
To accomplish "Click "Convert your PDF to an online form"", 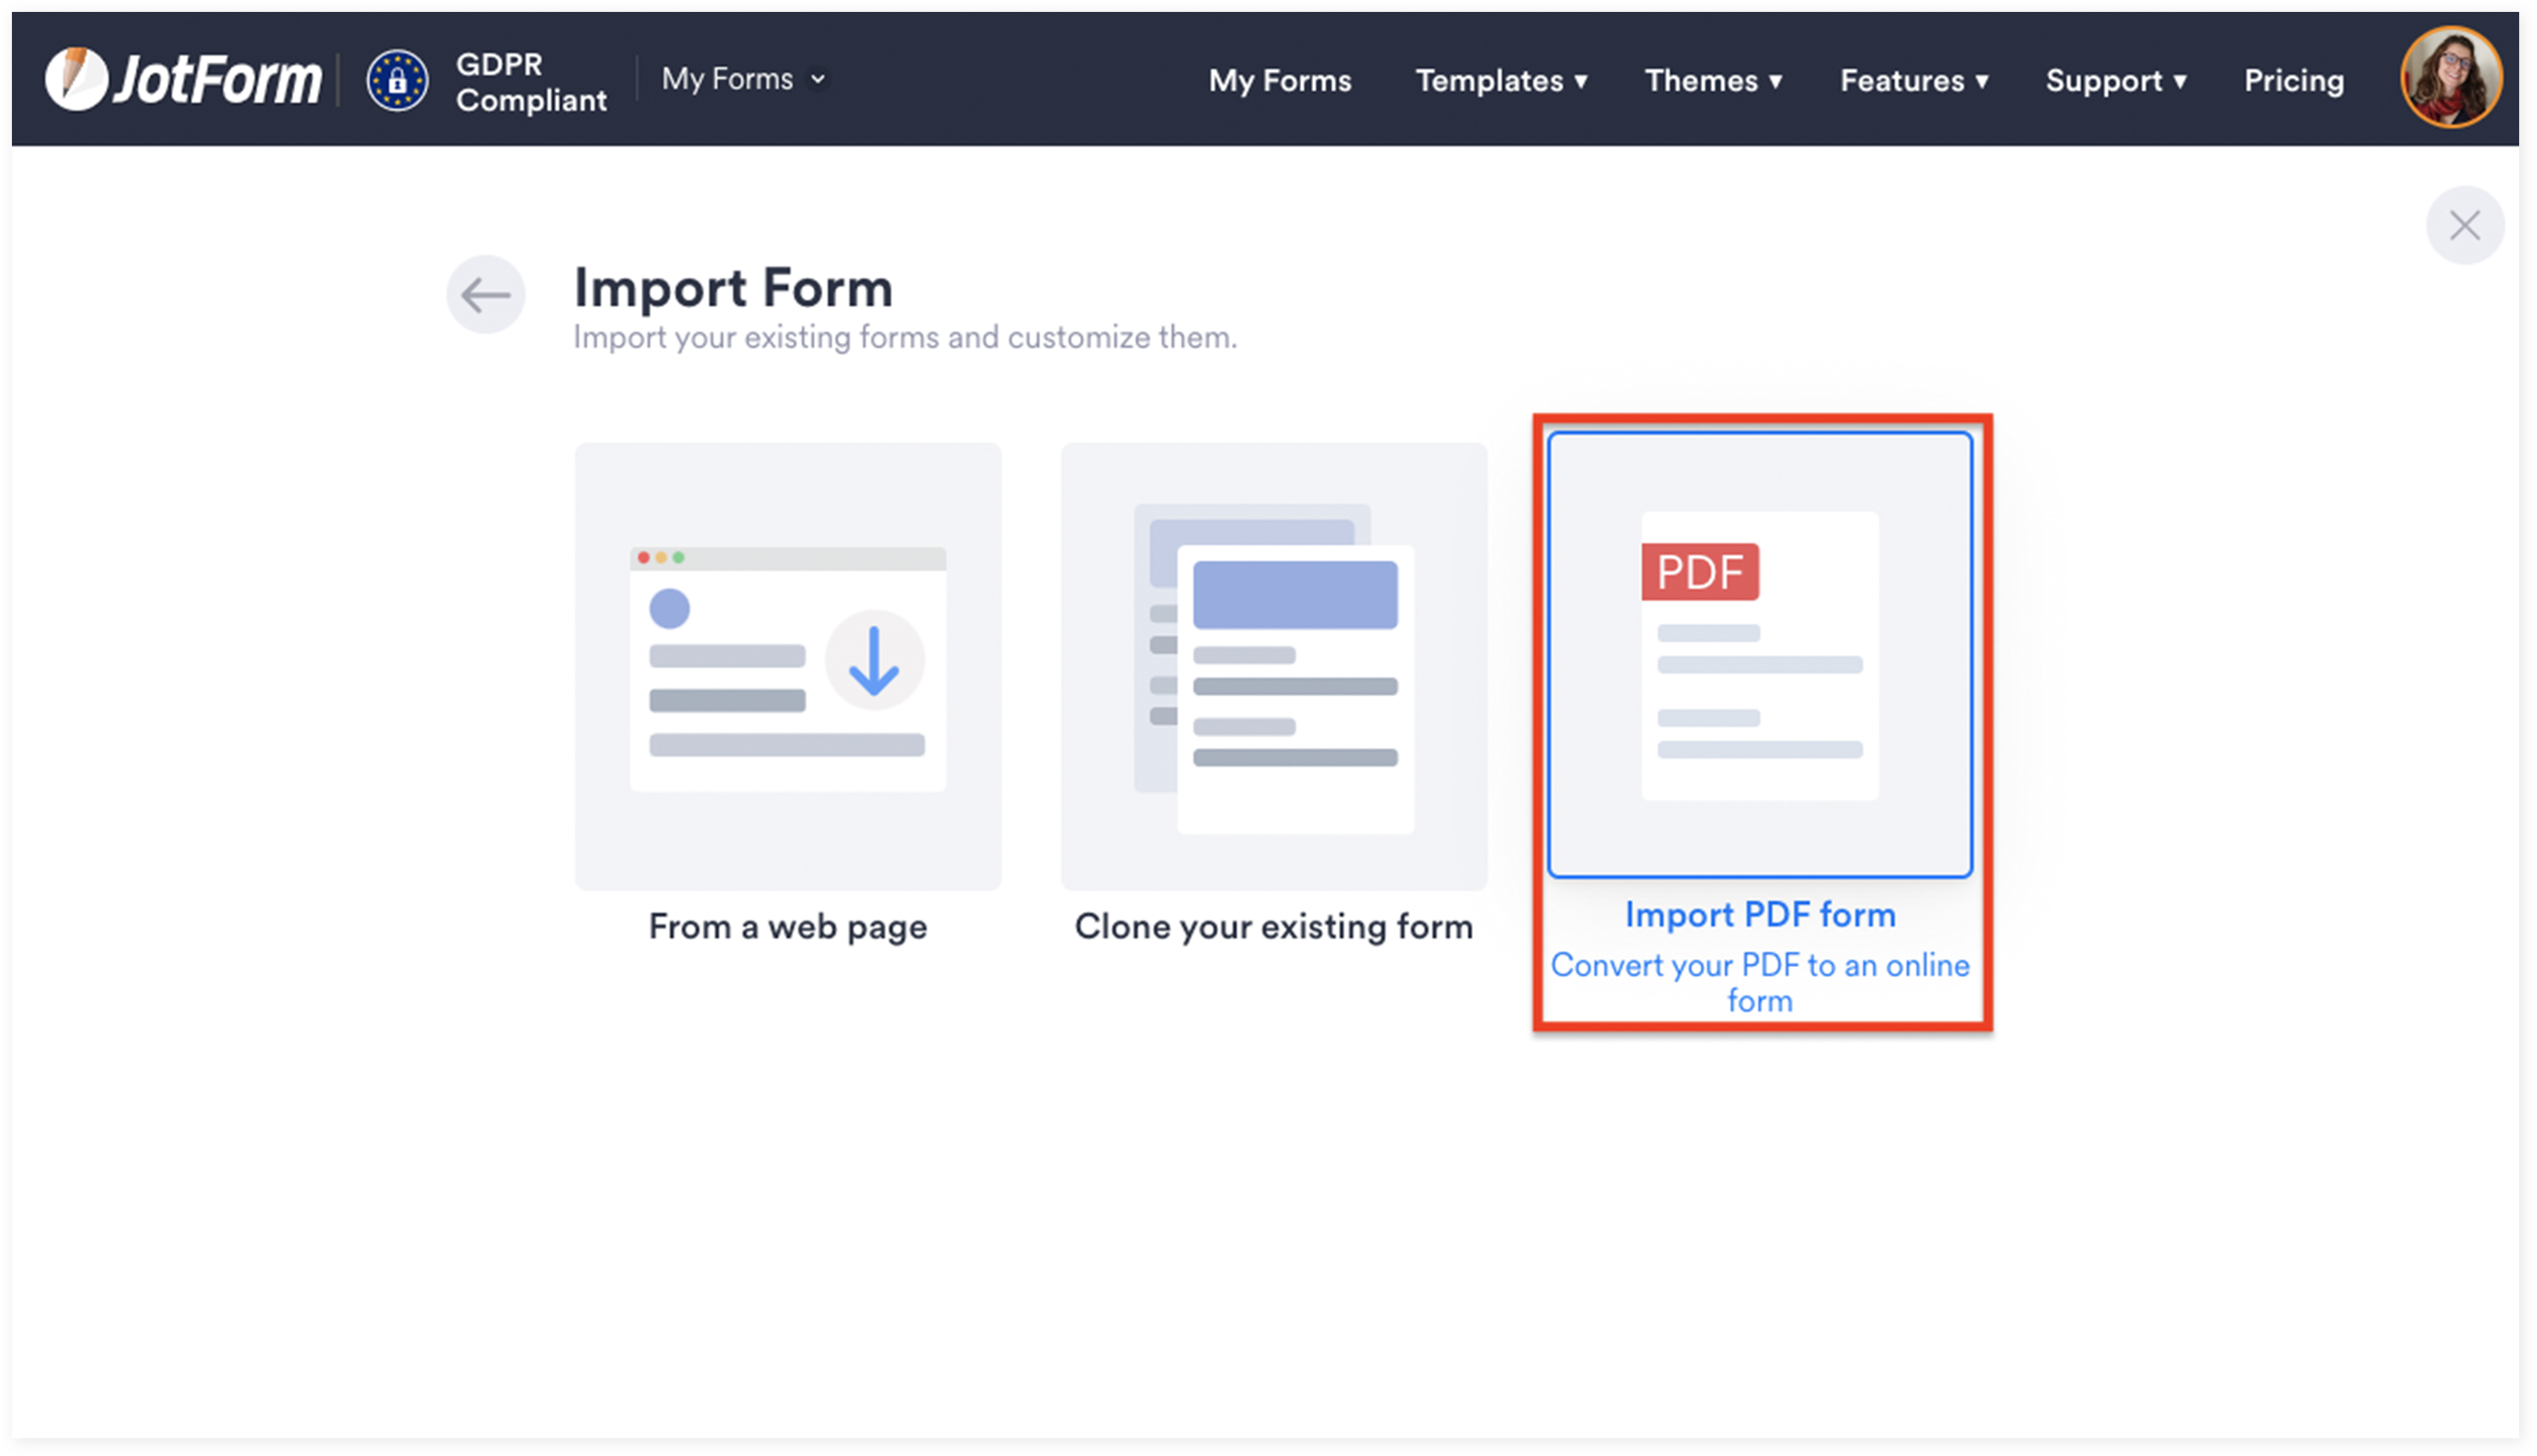I will tap(1760, 982).
